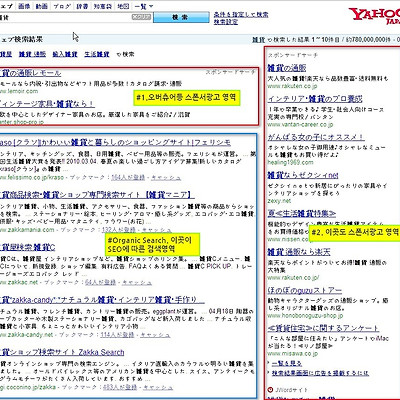
Task: Click the blue 検索 button
Action: click(x=181, y=17)
